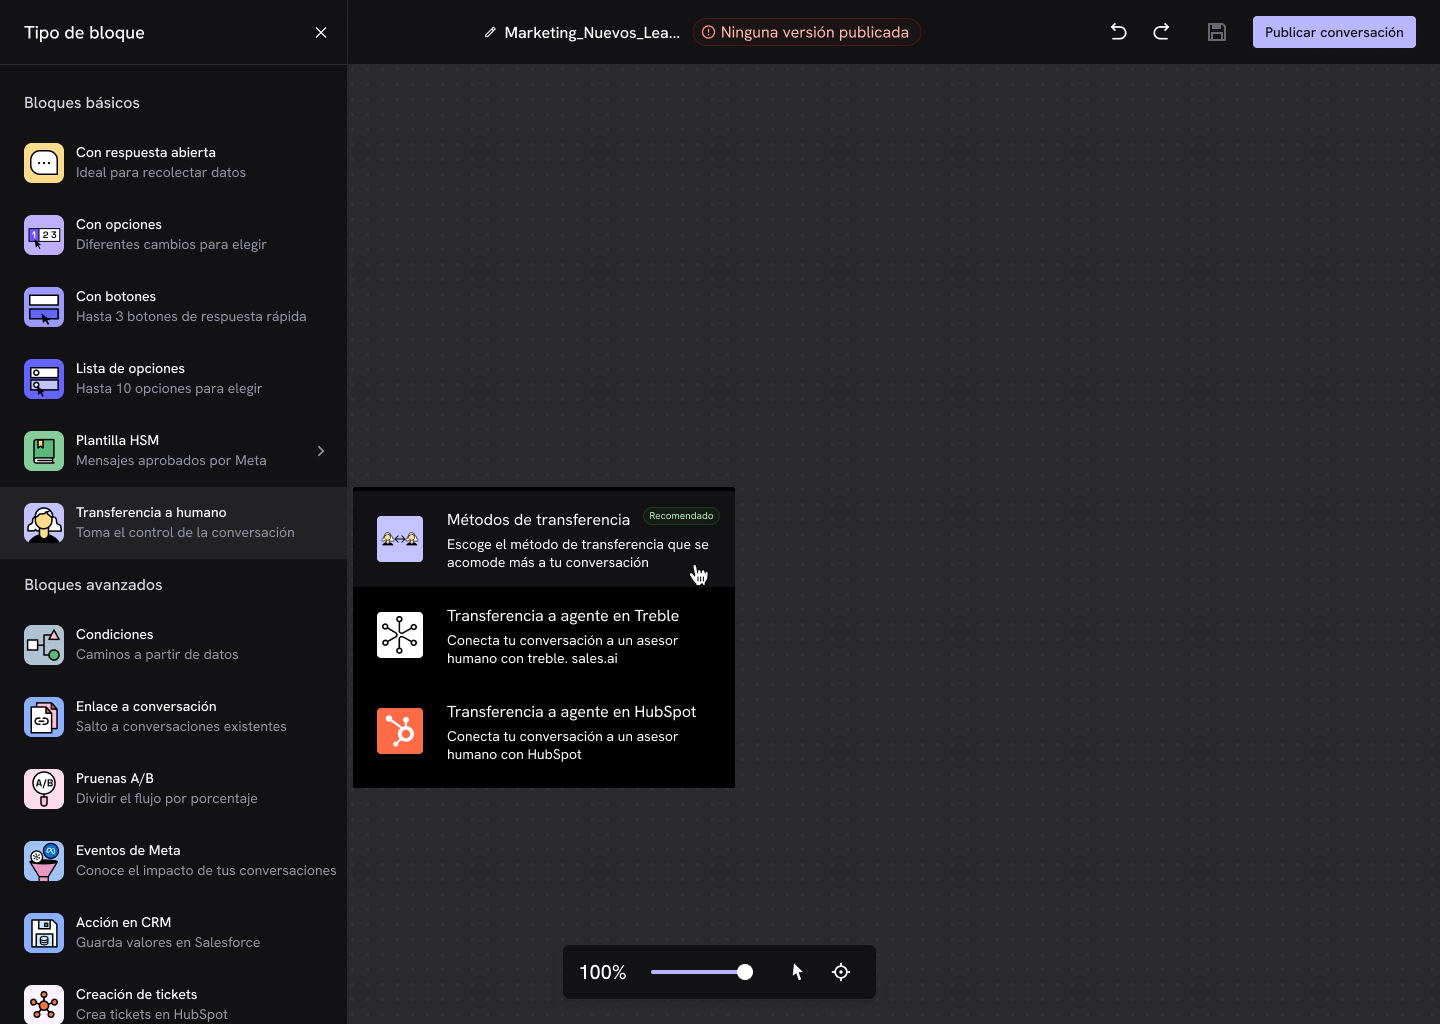Select Toma el control de la conversación

[185, 533]
